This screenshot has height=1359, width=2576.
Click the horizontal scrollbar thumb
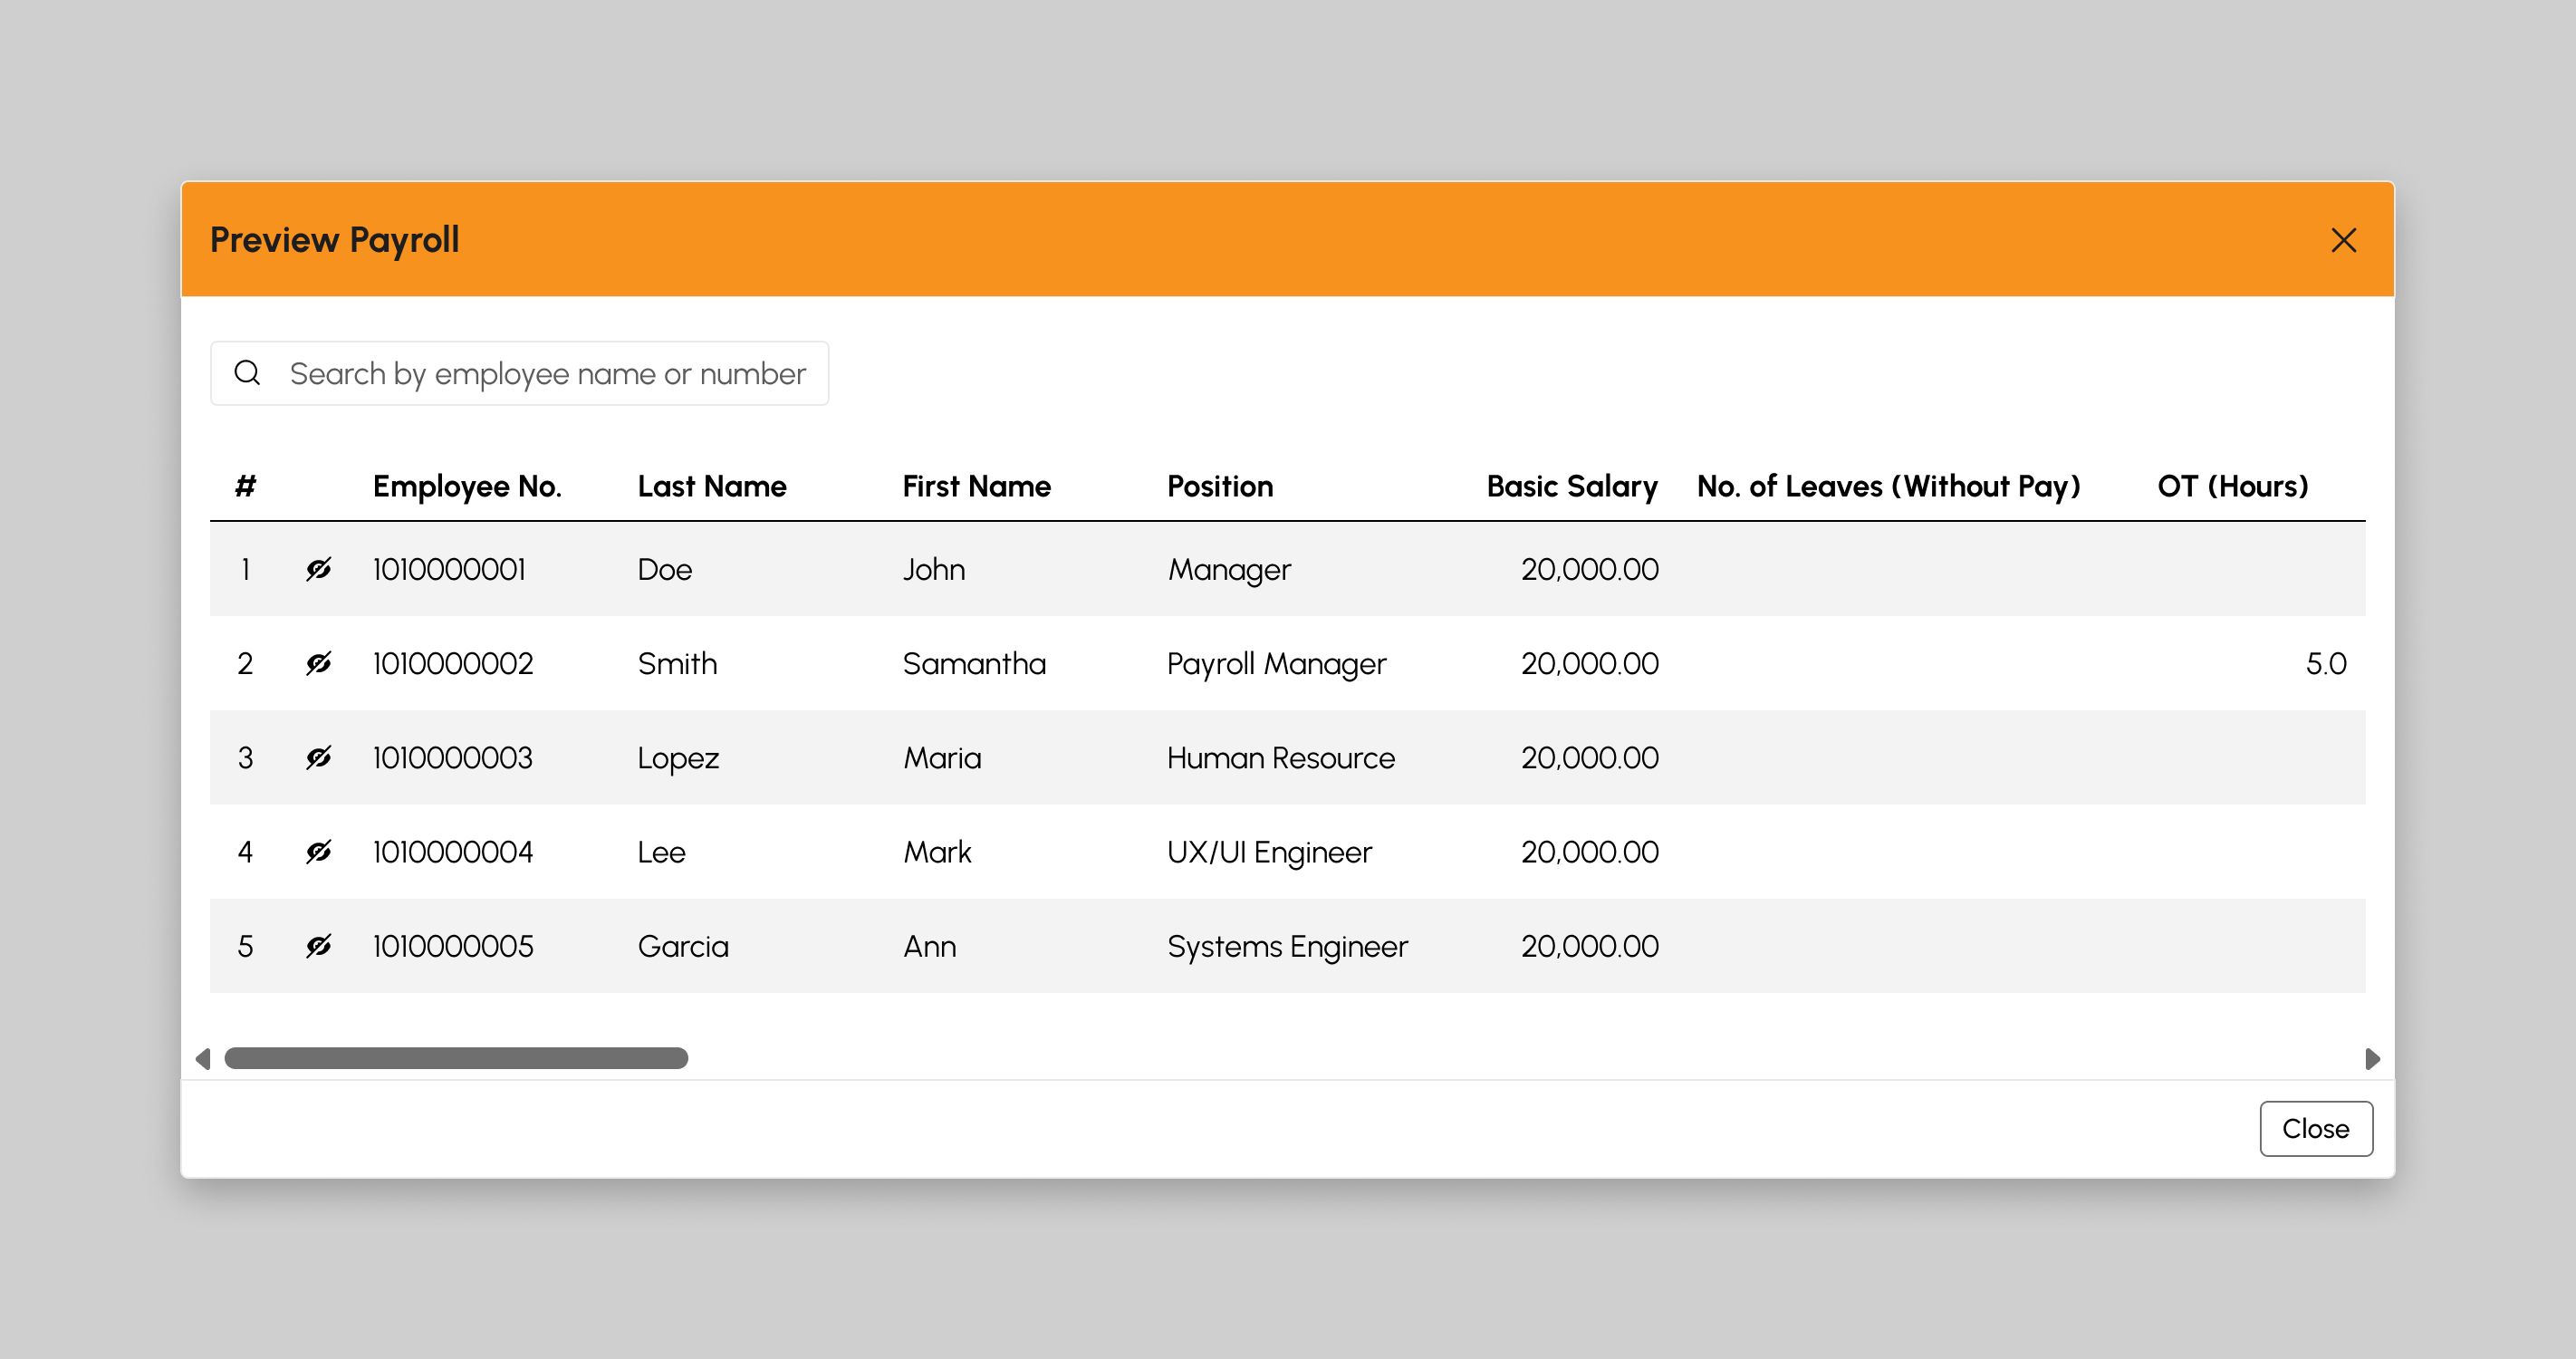[x=456, y=1058]
